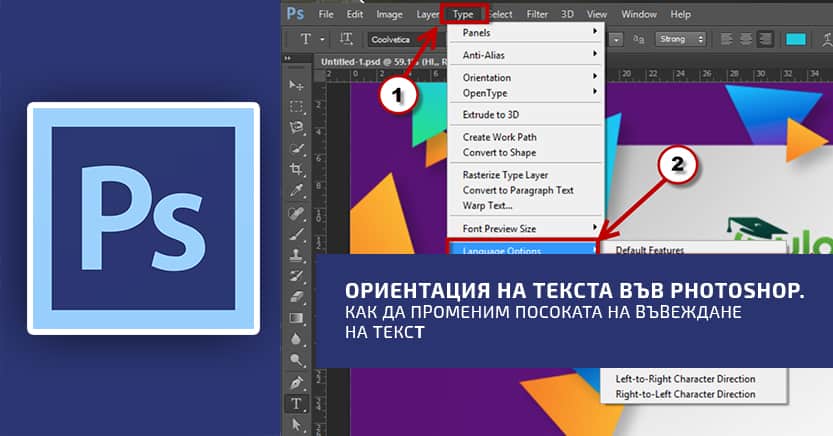This screenshot has height=436, width=833.
Task: Open the Window menu
Action: click(639, 14)
